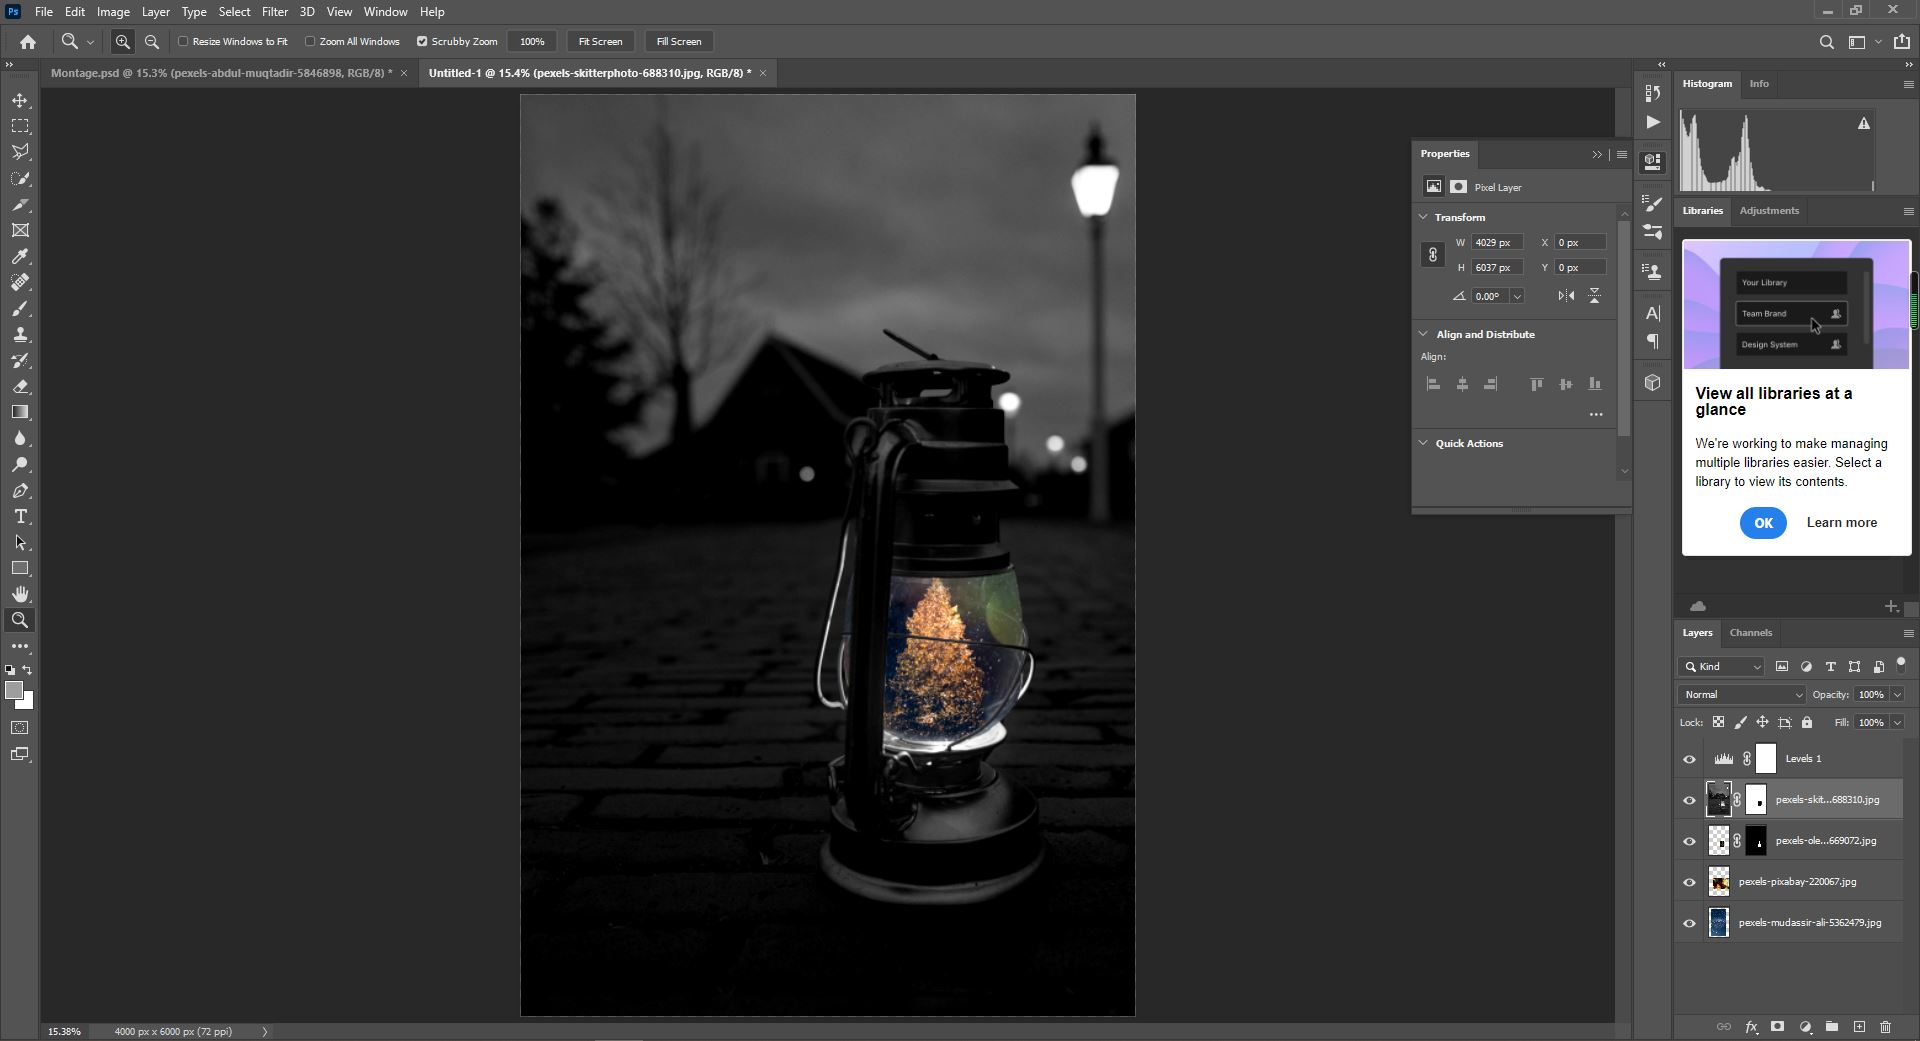Open search icon in top right
The image size is (1920, 1041).
click(1826, 42)
